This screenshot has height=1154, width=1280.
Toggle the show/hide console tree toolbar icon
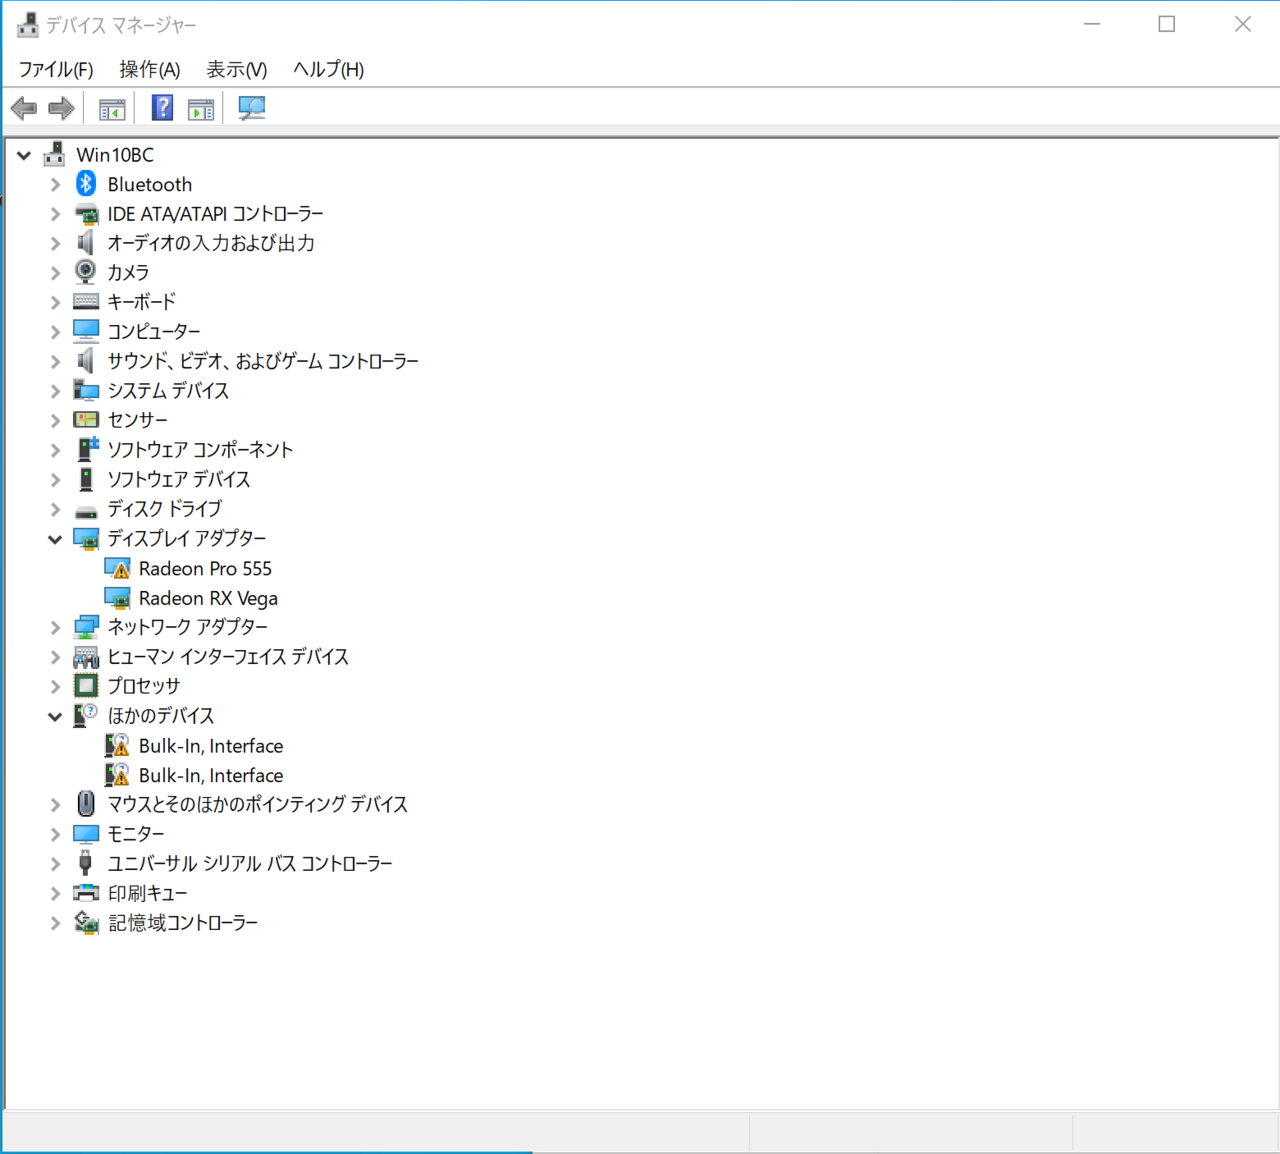point(112,109)
